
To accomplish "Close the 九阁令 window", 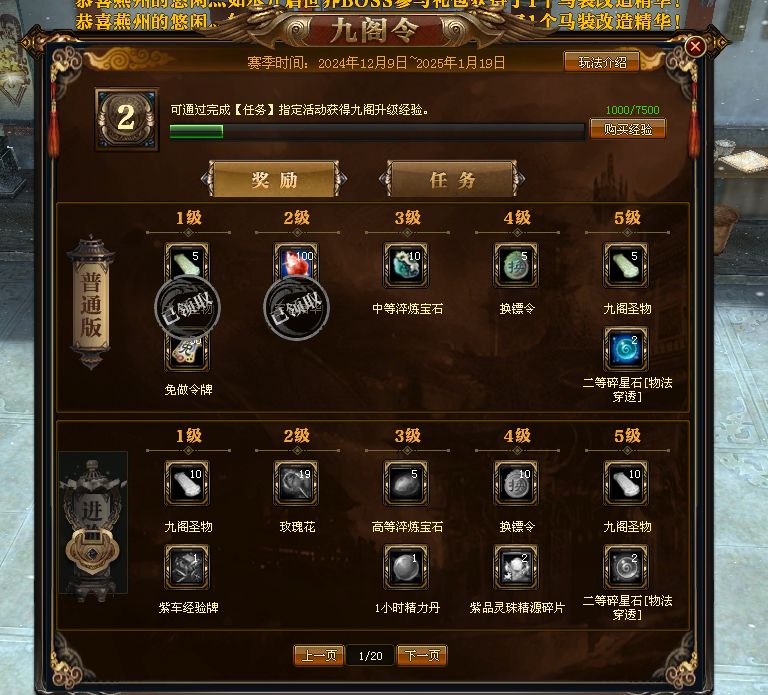I will tap(695, 47).
